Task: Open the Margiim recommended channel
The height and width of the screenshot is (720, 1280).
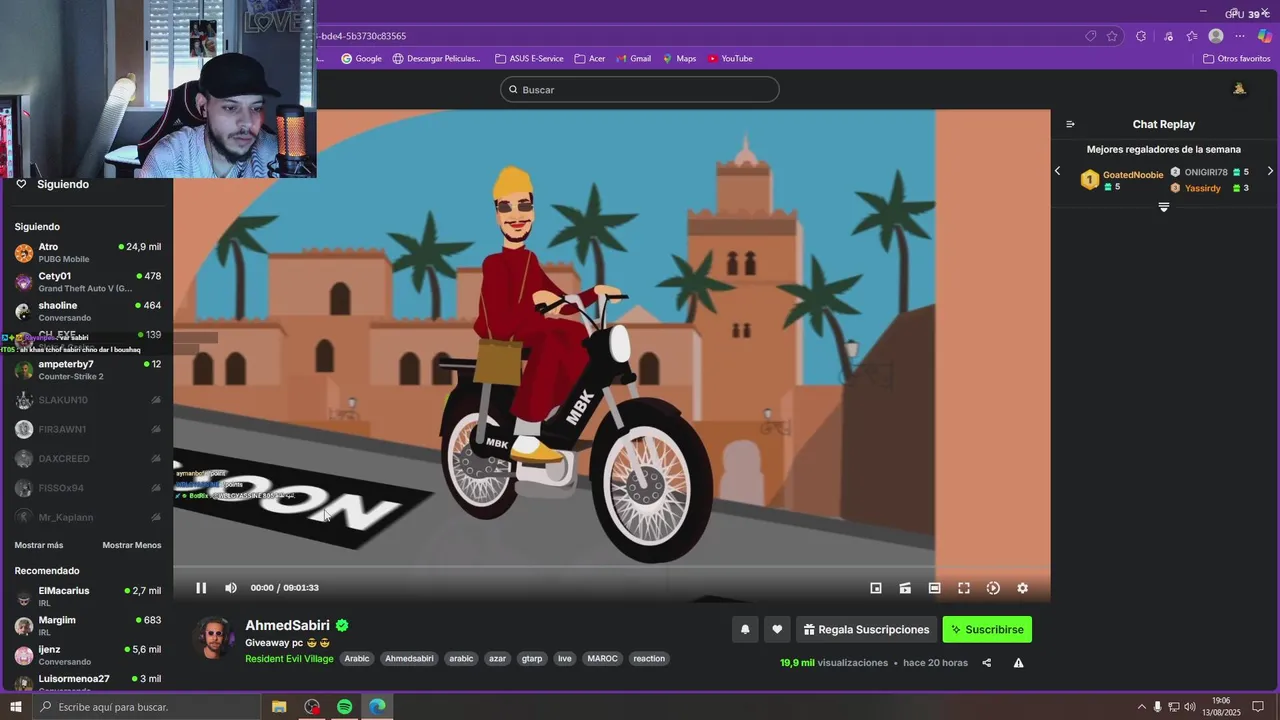Action: 88,626
